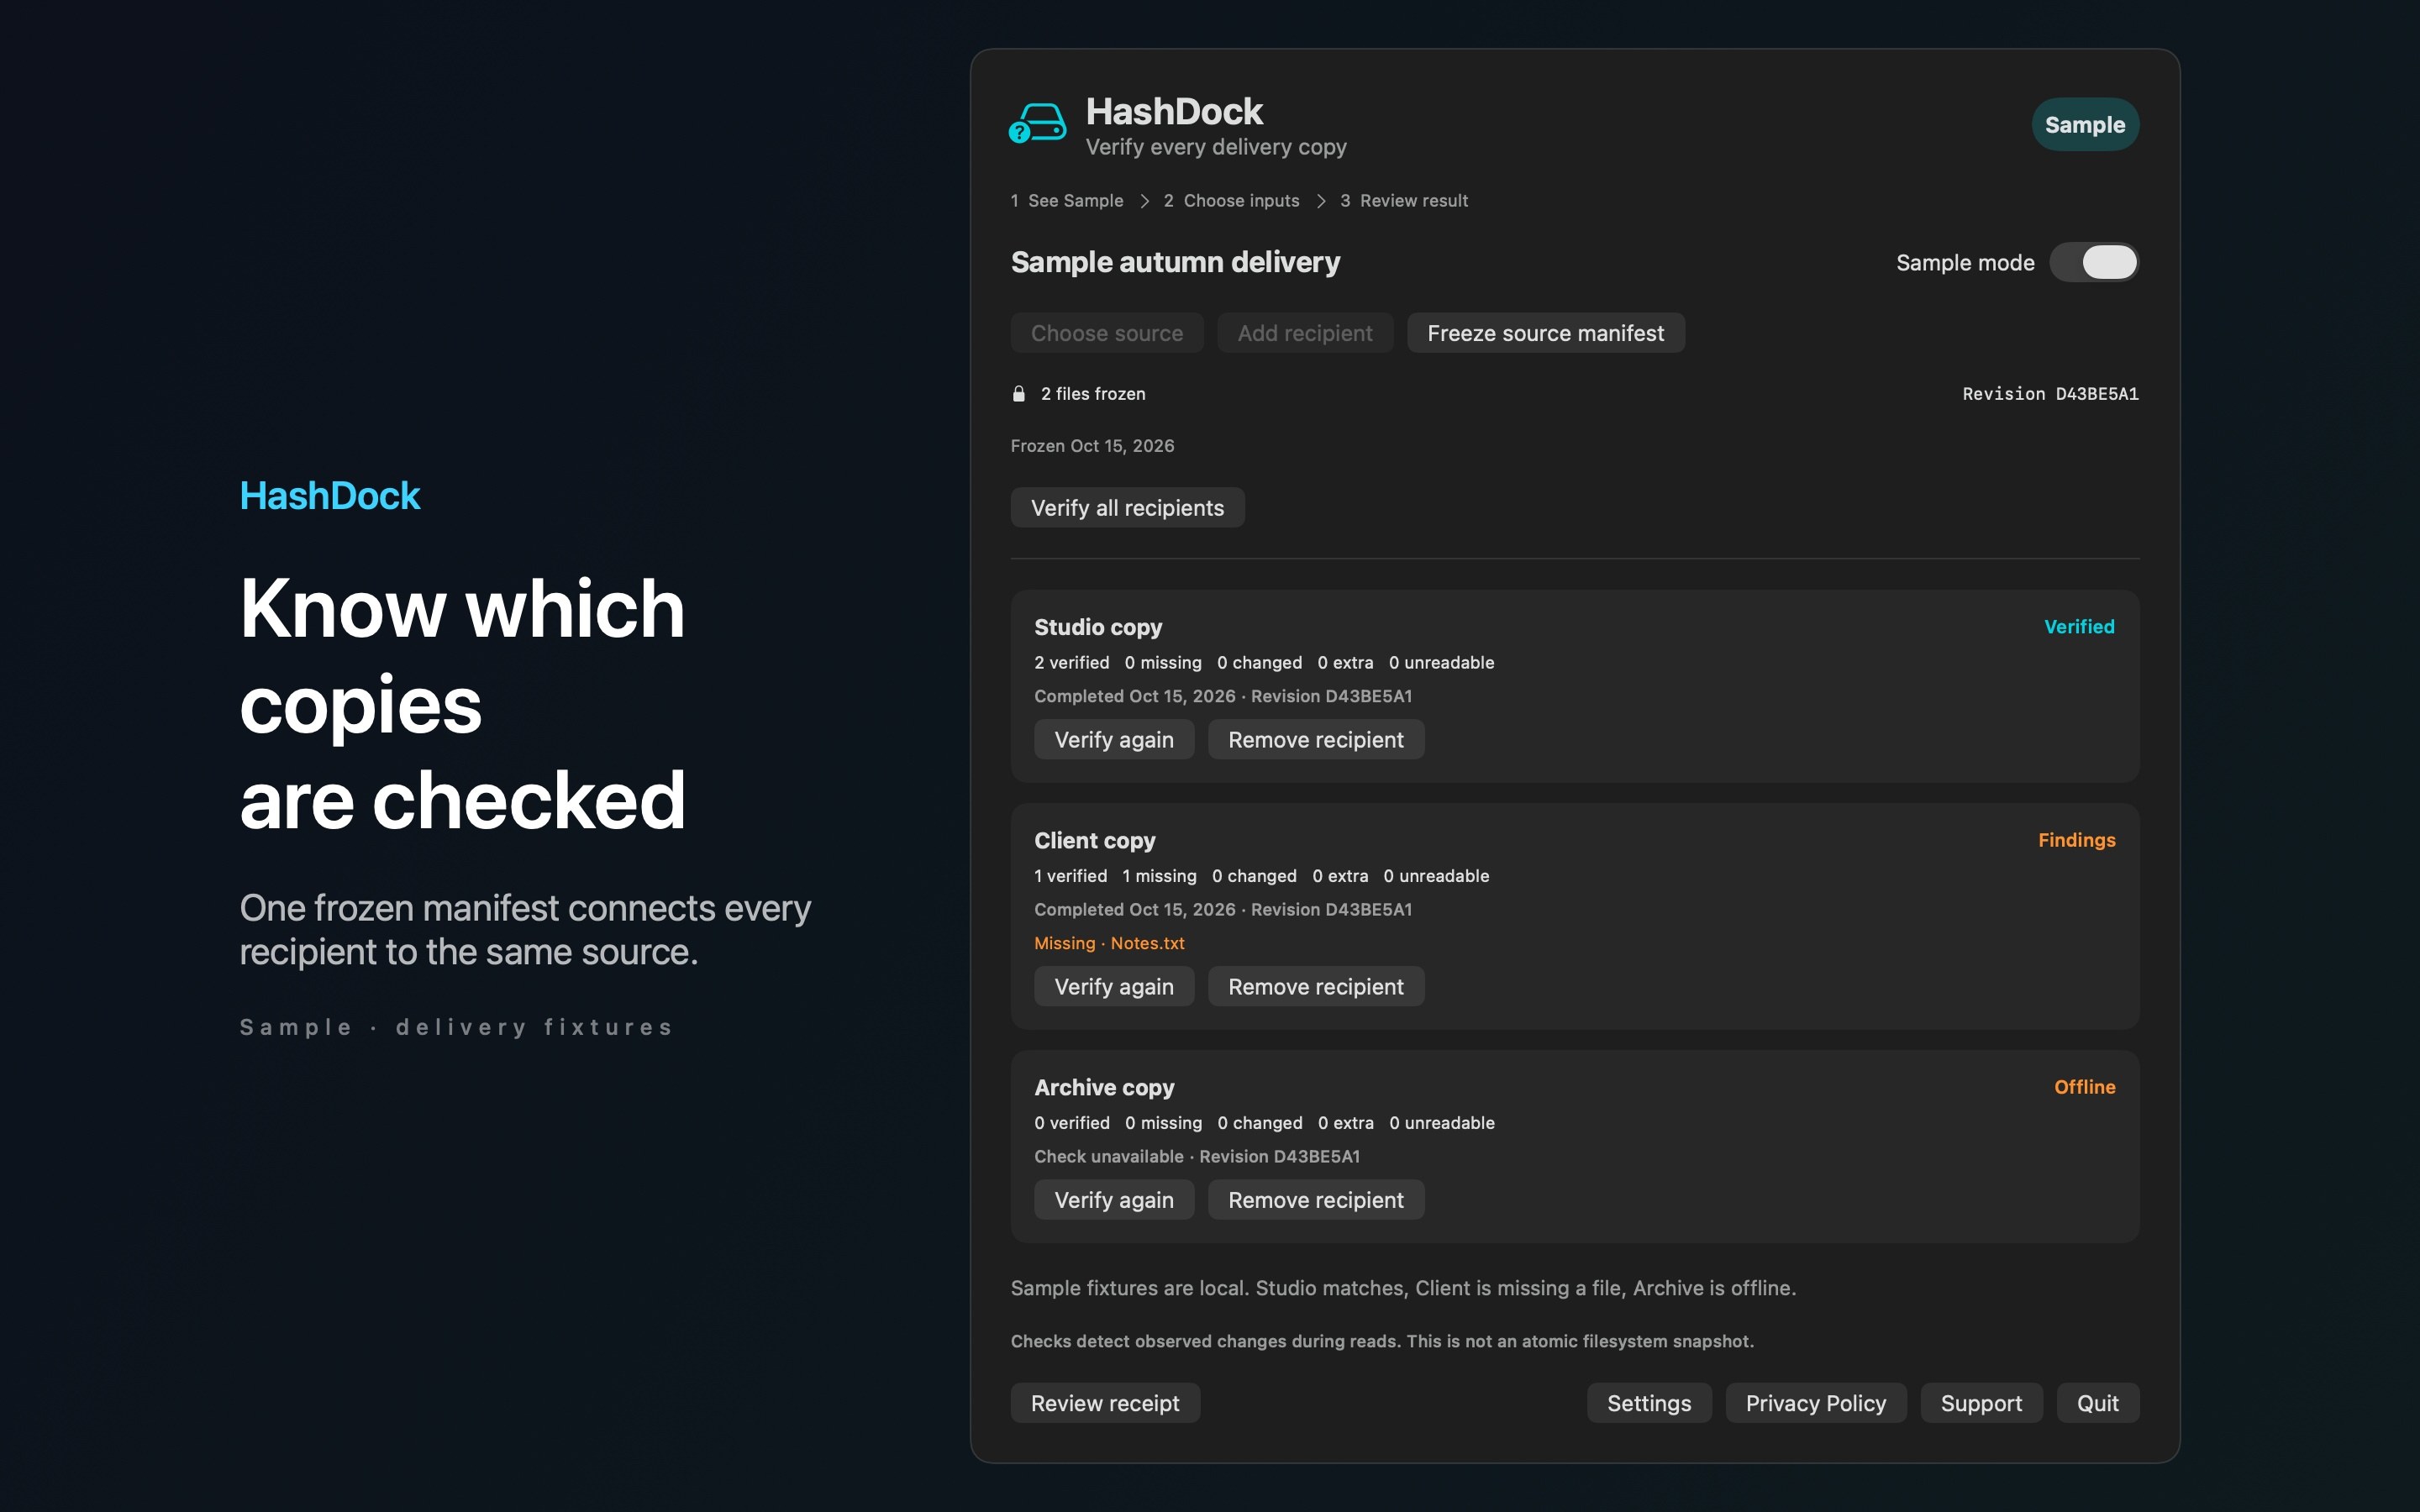
Task: Click the lock icon beside 2 files frozen
Action: coord(1019,394)
